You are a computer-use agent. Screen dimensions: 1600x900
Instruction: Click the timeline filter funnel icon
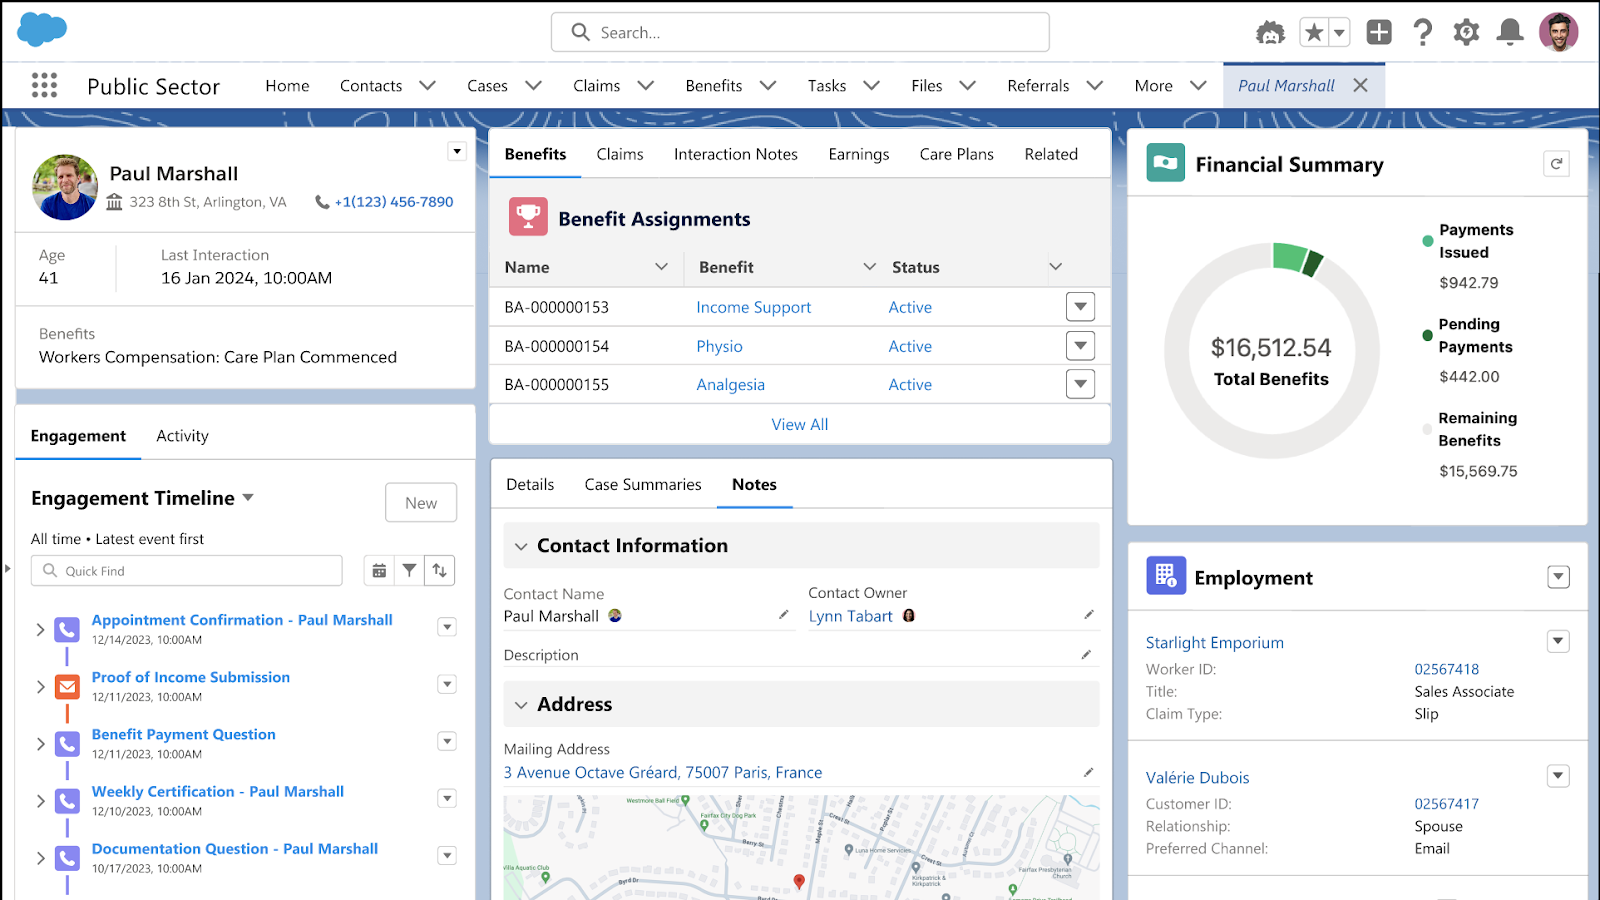(x=409, y=571)
